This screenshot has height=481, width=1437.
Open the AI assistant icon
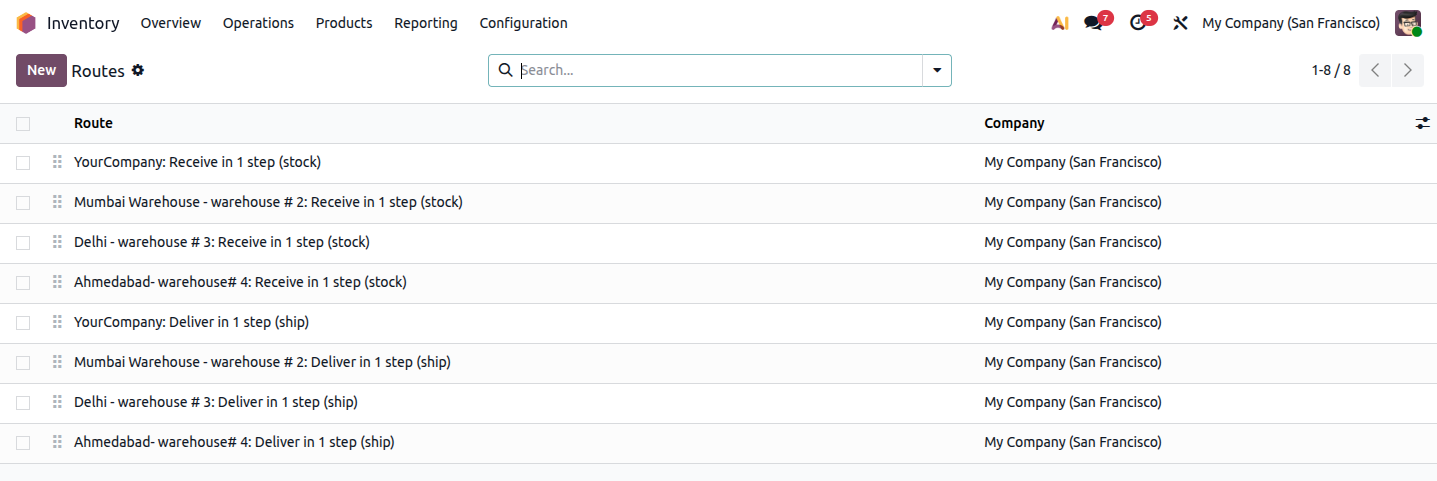1060,23
